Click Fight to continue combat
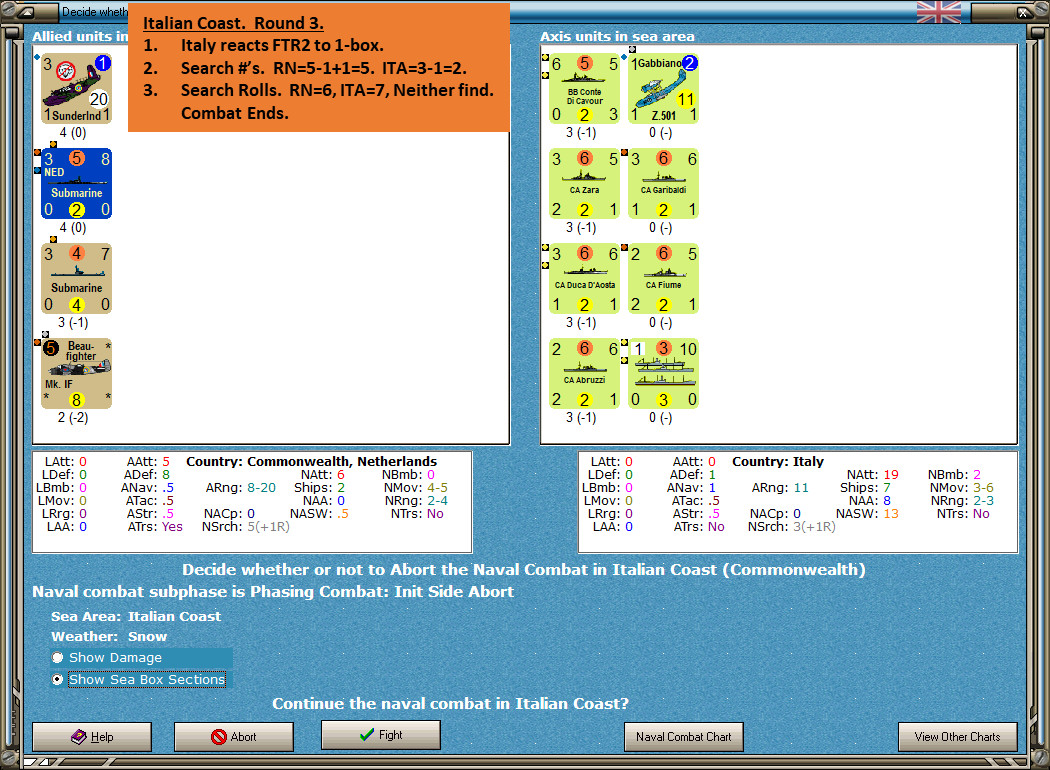The height and width of the screenshot is (770, 1050). [381, 735]
